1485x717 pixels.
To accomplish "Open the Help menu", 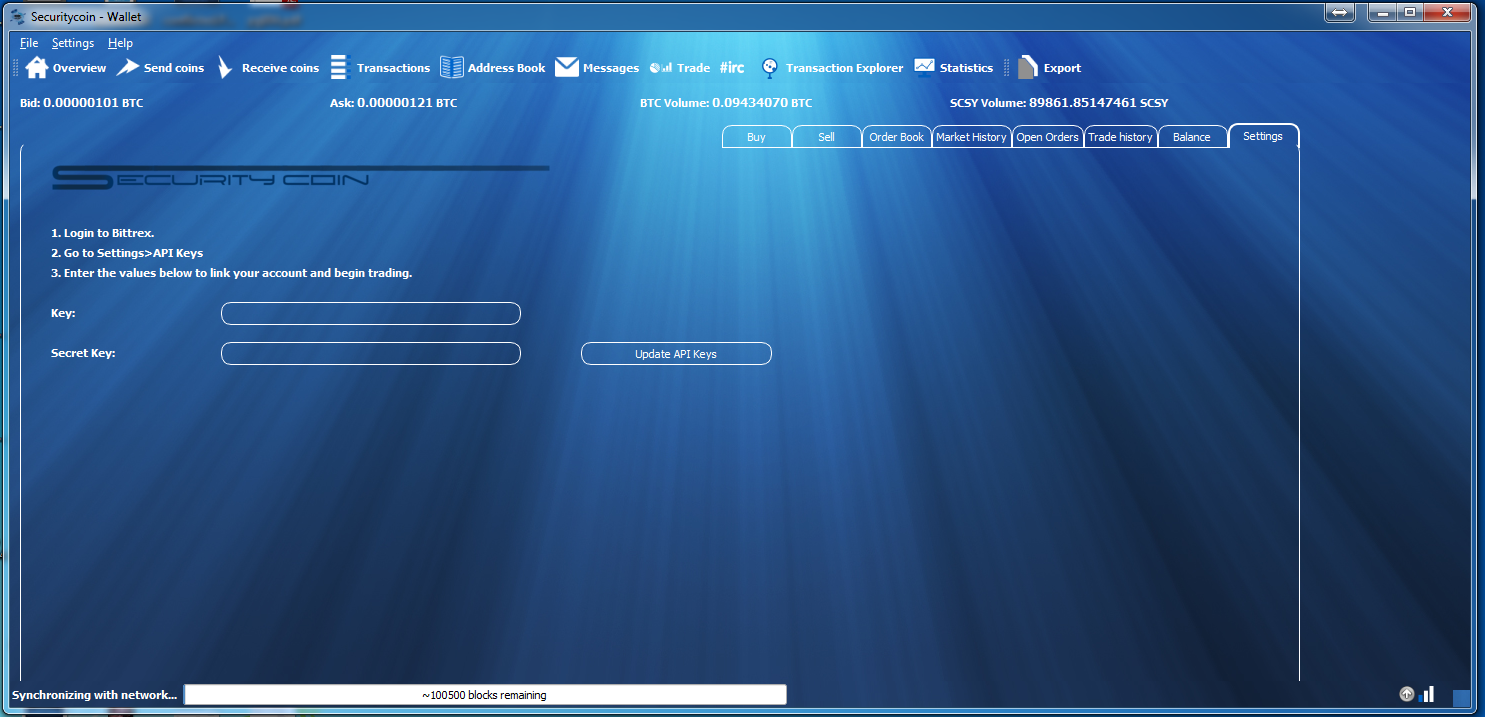I will point(120,43).
